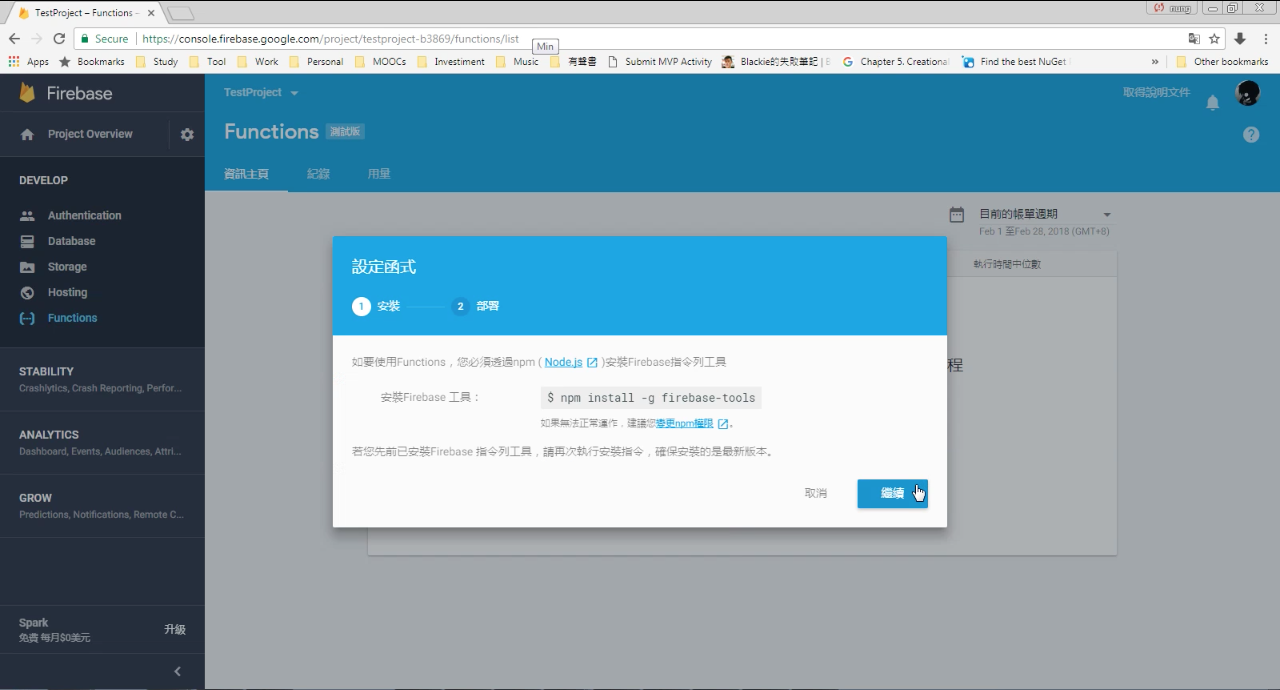Click 升級 upgrade plan button
1280x690 pixels.
point(175,629)
